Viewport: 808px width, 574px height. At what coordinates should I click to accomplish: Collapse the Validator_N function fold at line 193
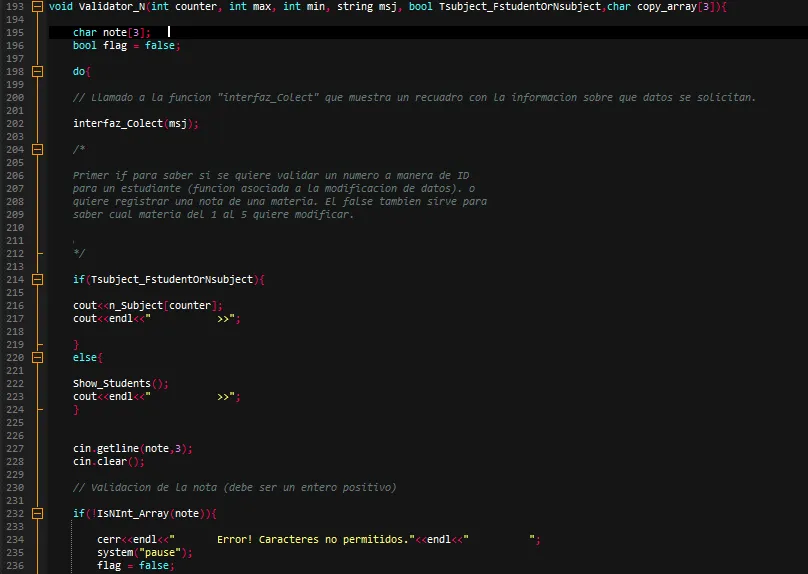point(37,7)
